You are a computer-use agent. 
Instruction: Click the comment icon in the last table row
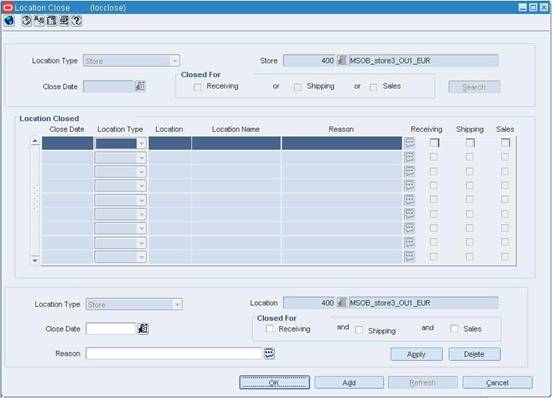pyautogui.click(x=409, y=257)
